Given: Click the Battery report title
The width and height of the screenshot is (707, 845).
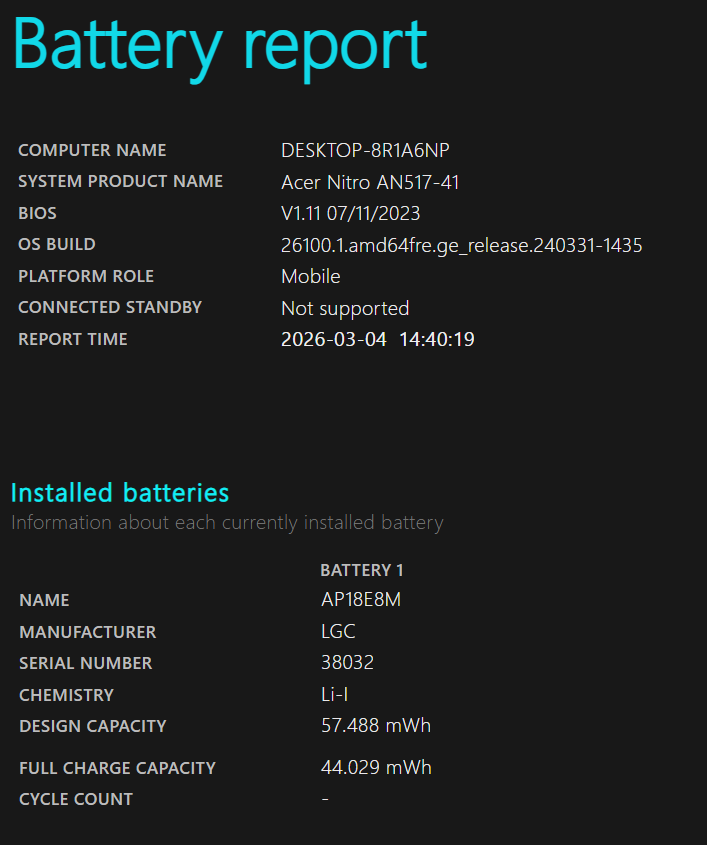Looking at the screenshot, I should point(220,45).
